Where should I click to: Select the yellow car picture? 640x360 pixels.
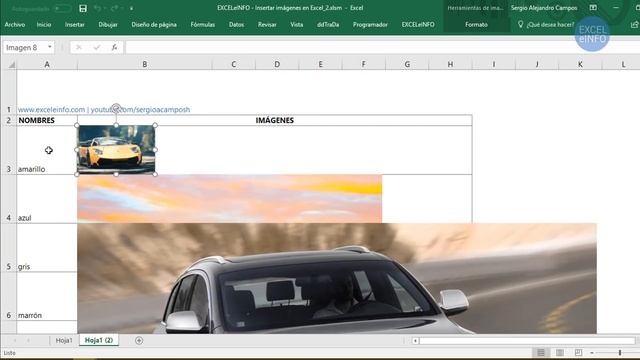(x=116, y=149)
